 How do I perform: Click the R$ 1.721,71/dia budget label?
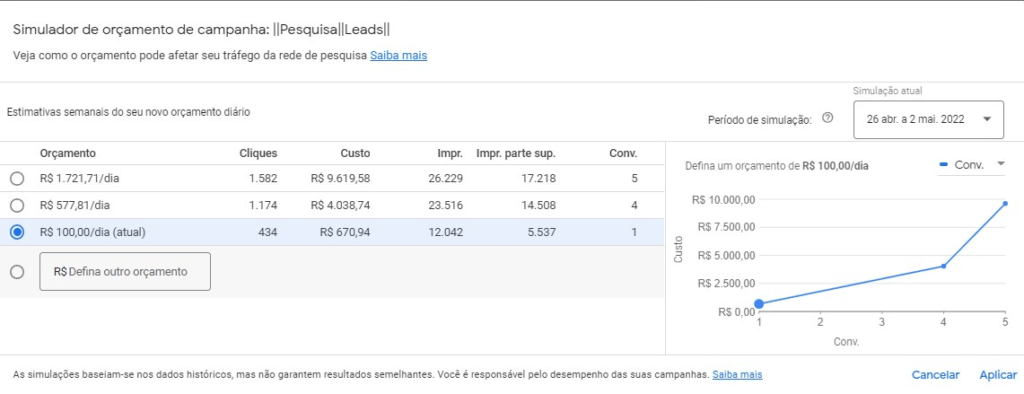click(80, 178)
